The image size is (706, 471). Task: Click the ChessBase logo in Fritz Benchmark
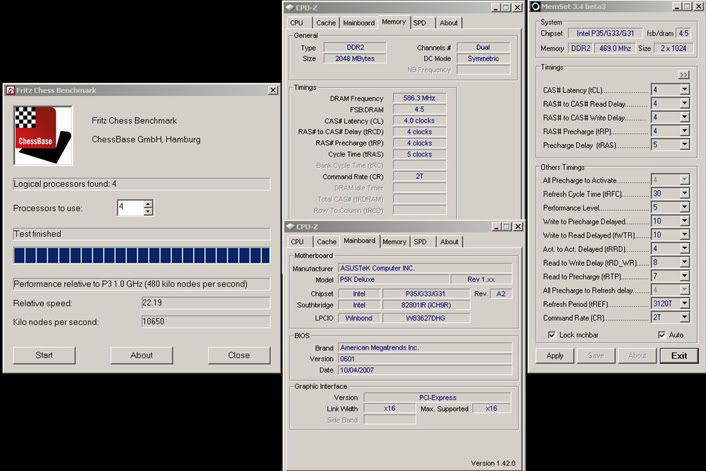[x=43, y=136]
